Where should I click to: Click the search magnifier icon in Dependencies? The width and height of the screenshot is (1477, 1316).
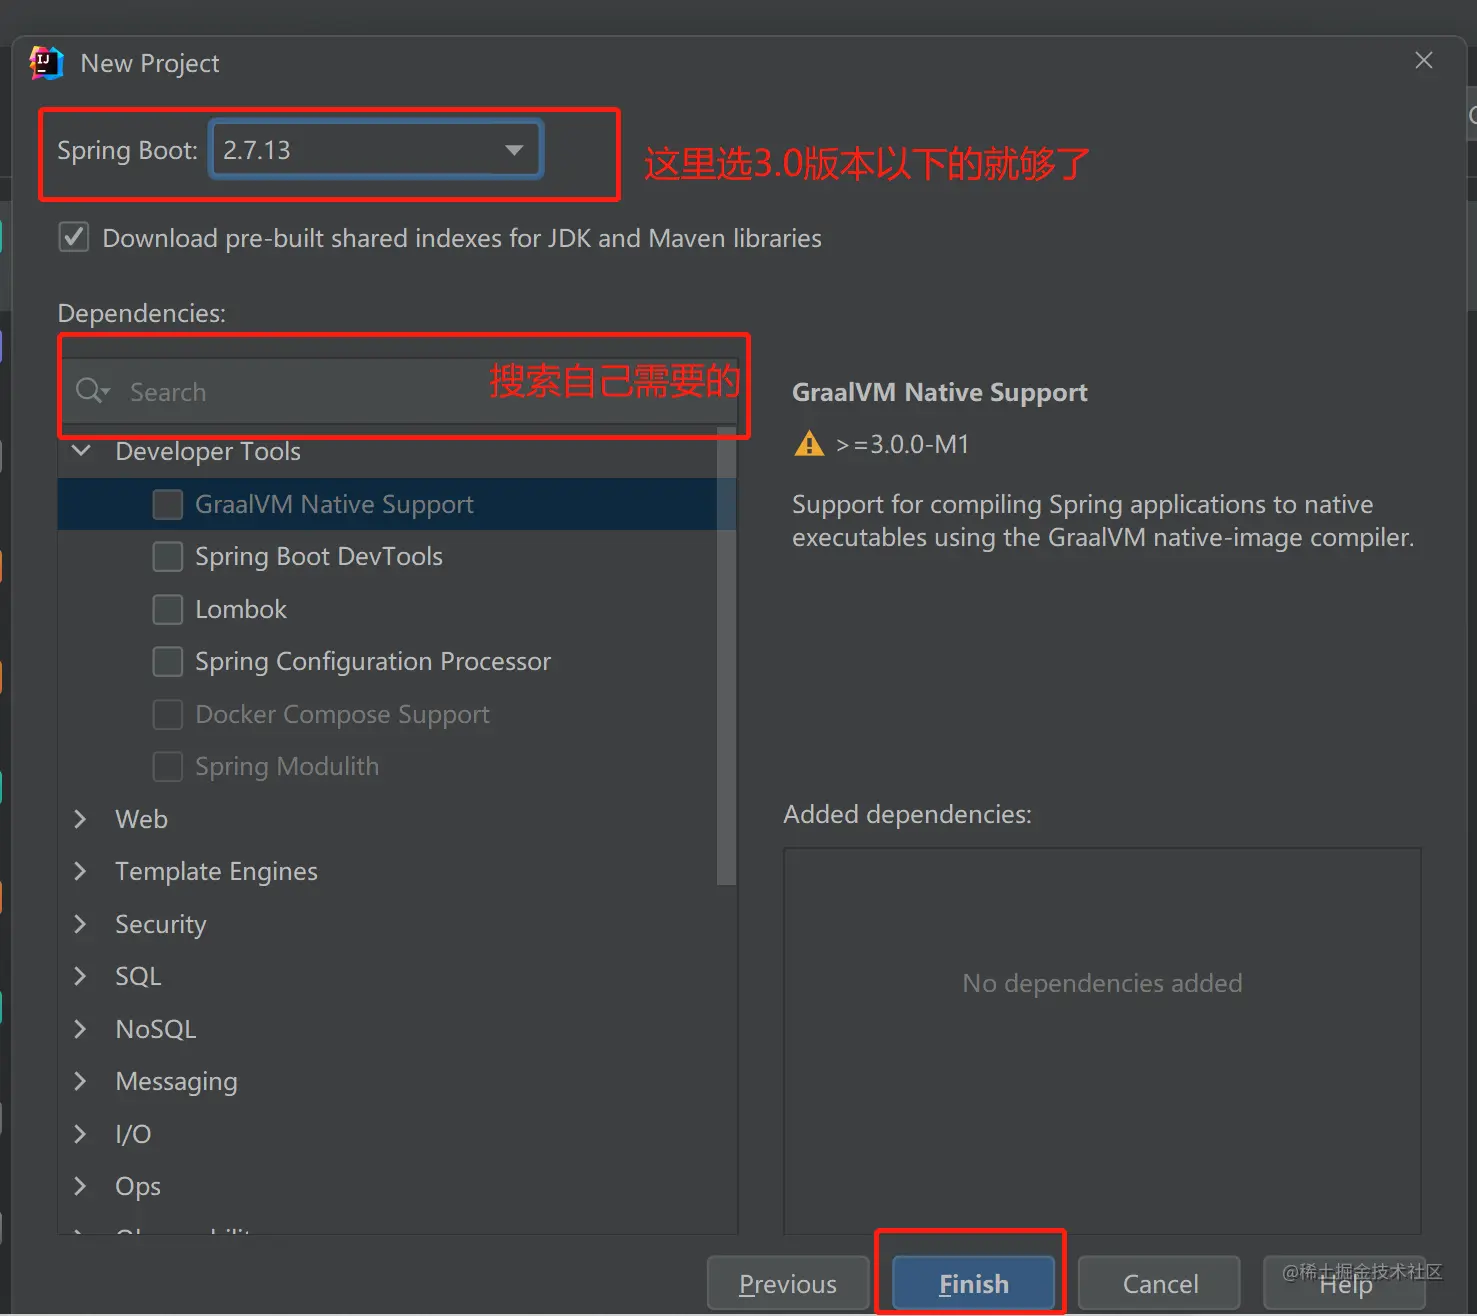pyautogui.click(x=91, y=391)
